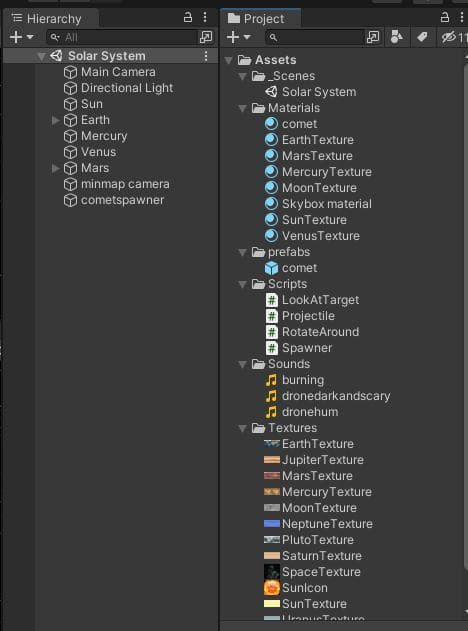Open the Project create plus dropdown
Screen dimensions: 468x631
pos(238,37)
